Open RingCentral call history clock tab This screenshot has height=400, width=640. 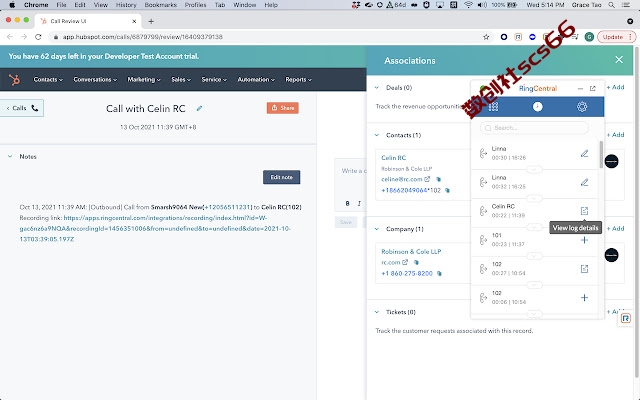pyautogui.click(x=538, y=107)
